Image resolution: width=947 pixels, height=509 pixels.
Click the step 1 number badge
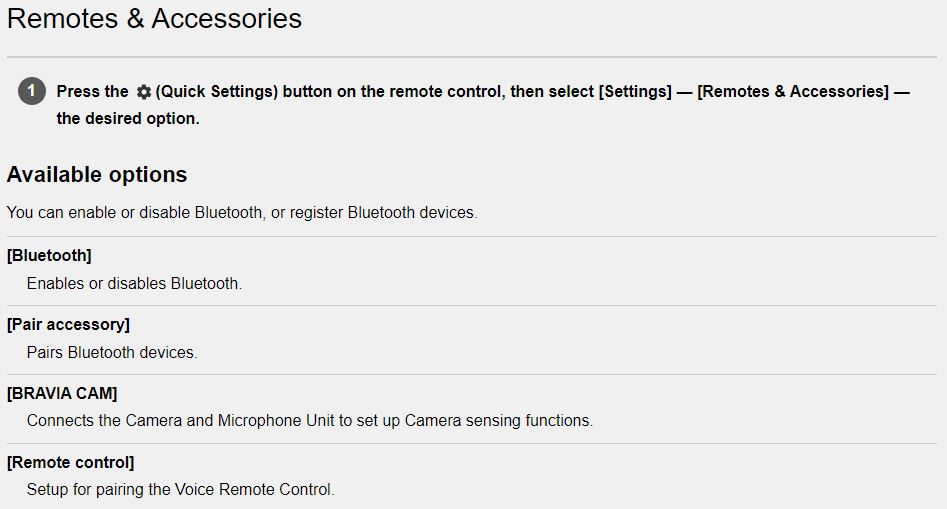[x=32, y=91]
